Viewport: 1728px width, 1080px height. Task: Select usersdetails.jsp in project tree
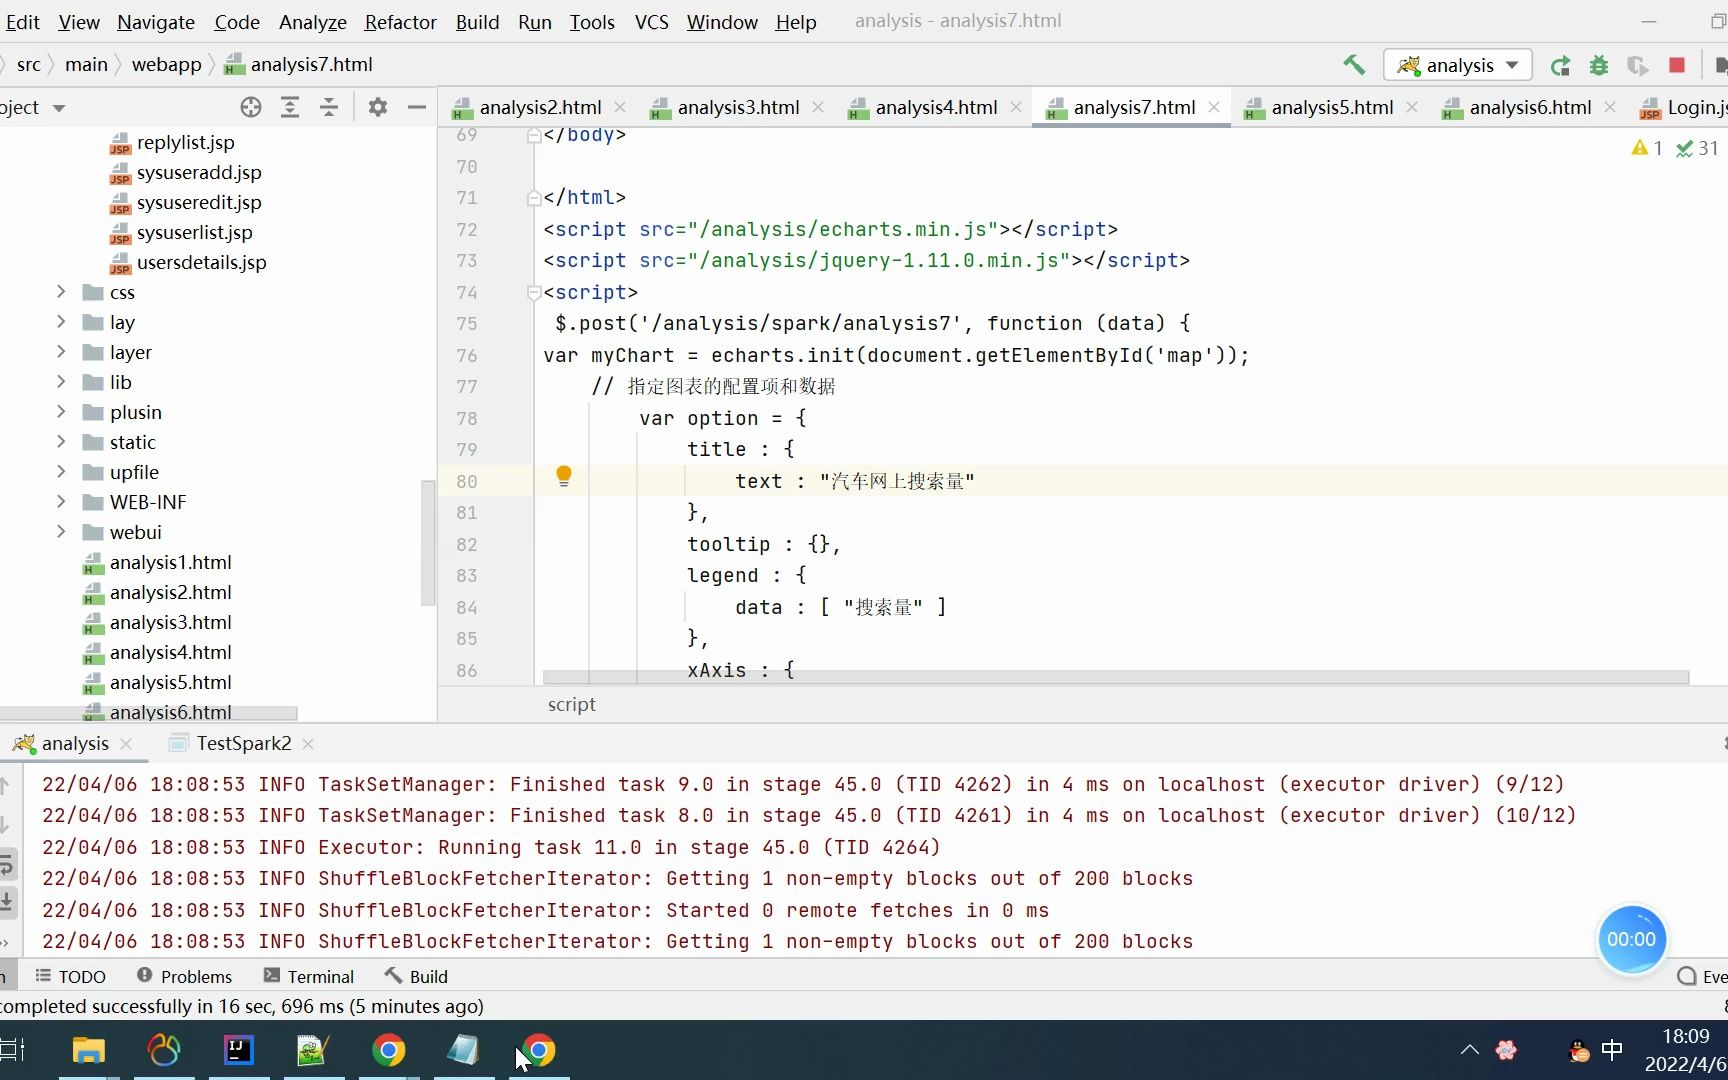(x=201, y=262)
